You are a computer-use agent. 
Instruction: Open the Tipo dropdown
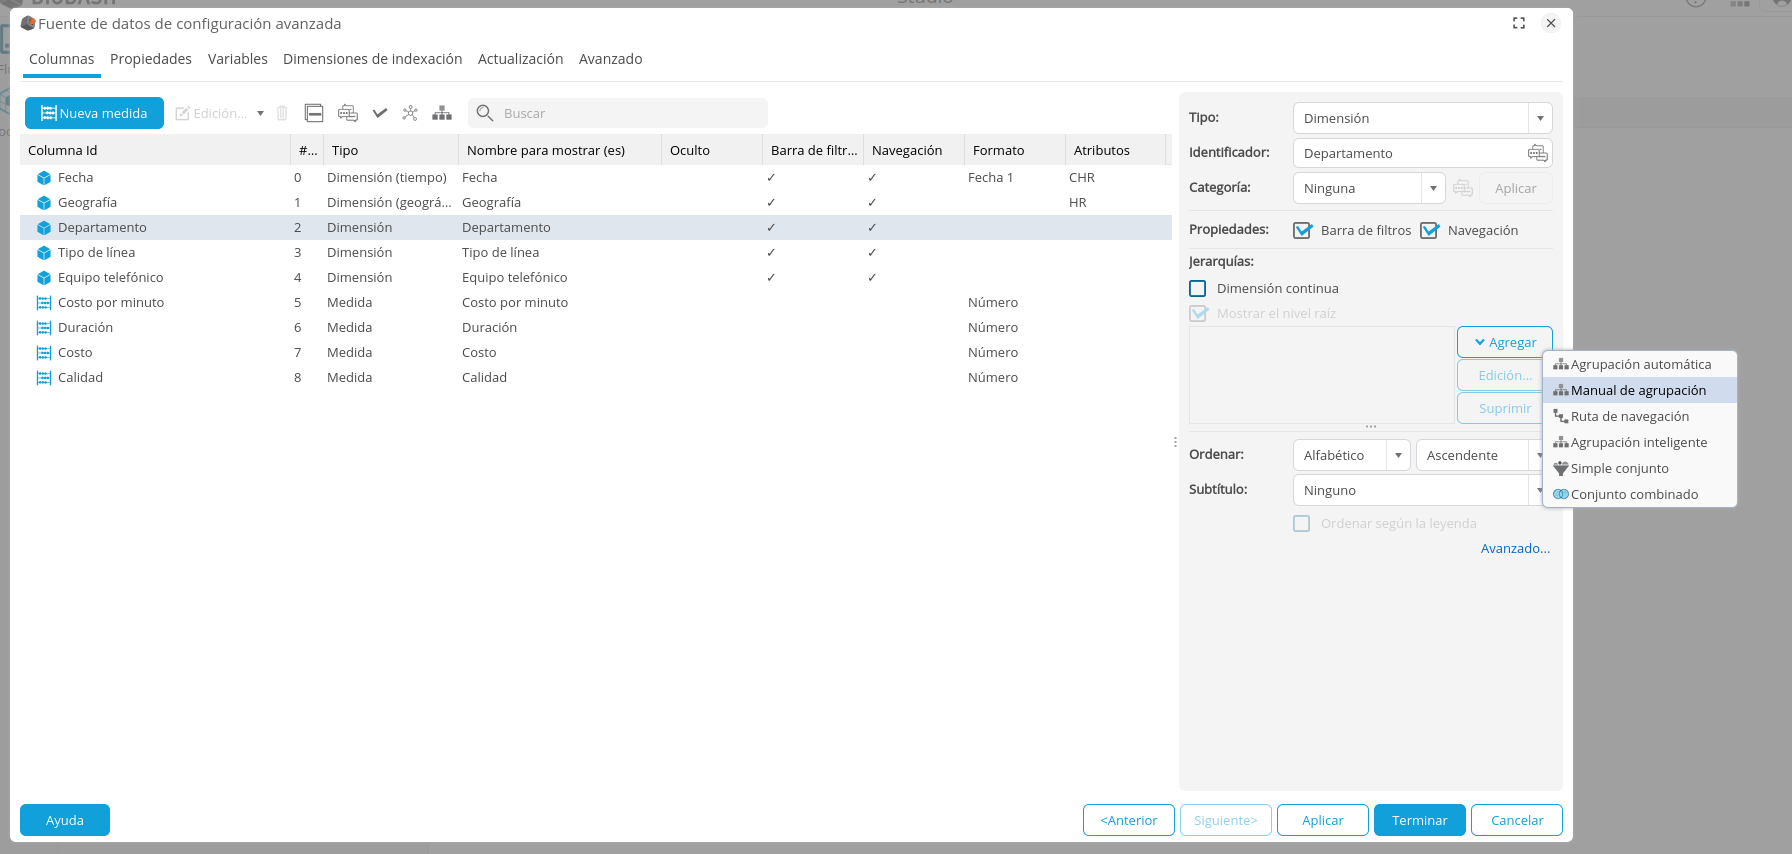1540,118
